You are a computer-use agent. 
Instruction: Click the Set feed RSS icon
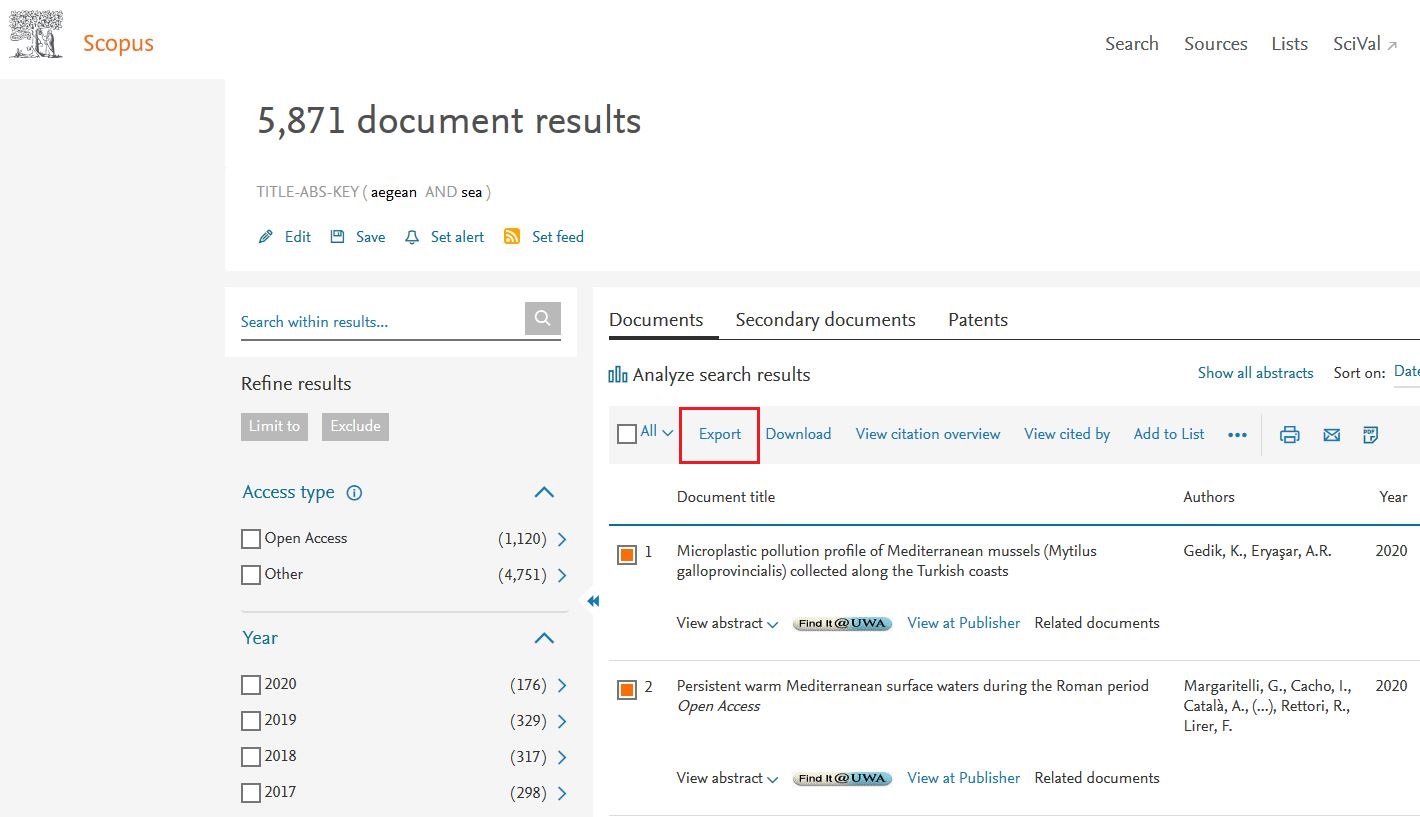[512, 236]
